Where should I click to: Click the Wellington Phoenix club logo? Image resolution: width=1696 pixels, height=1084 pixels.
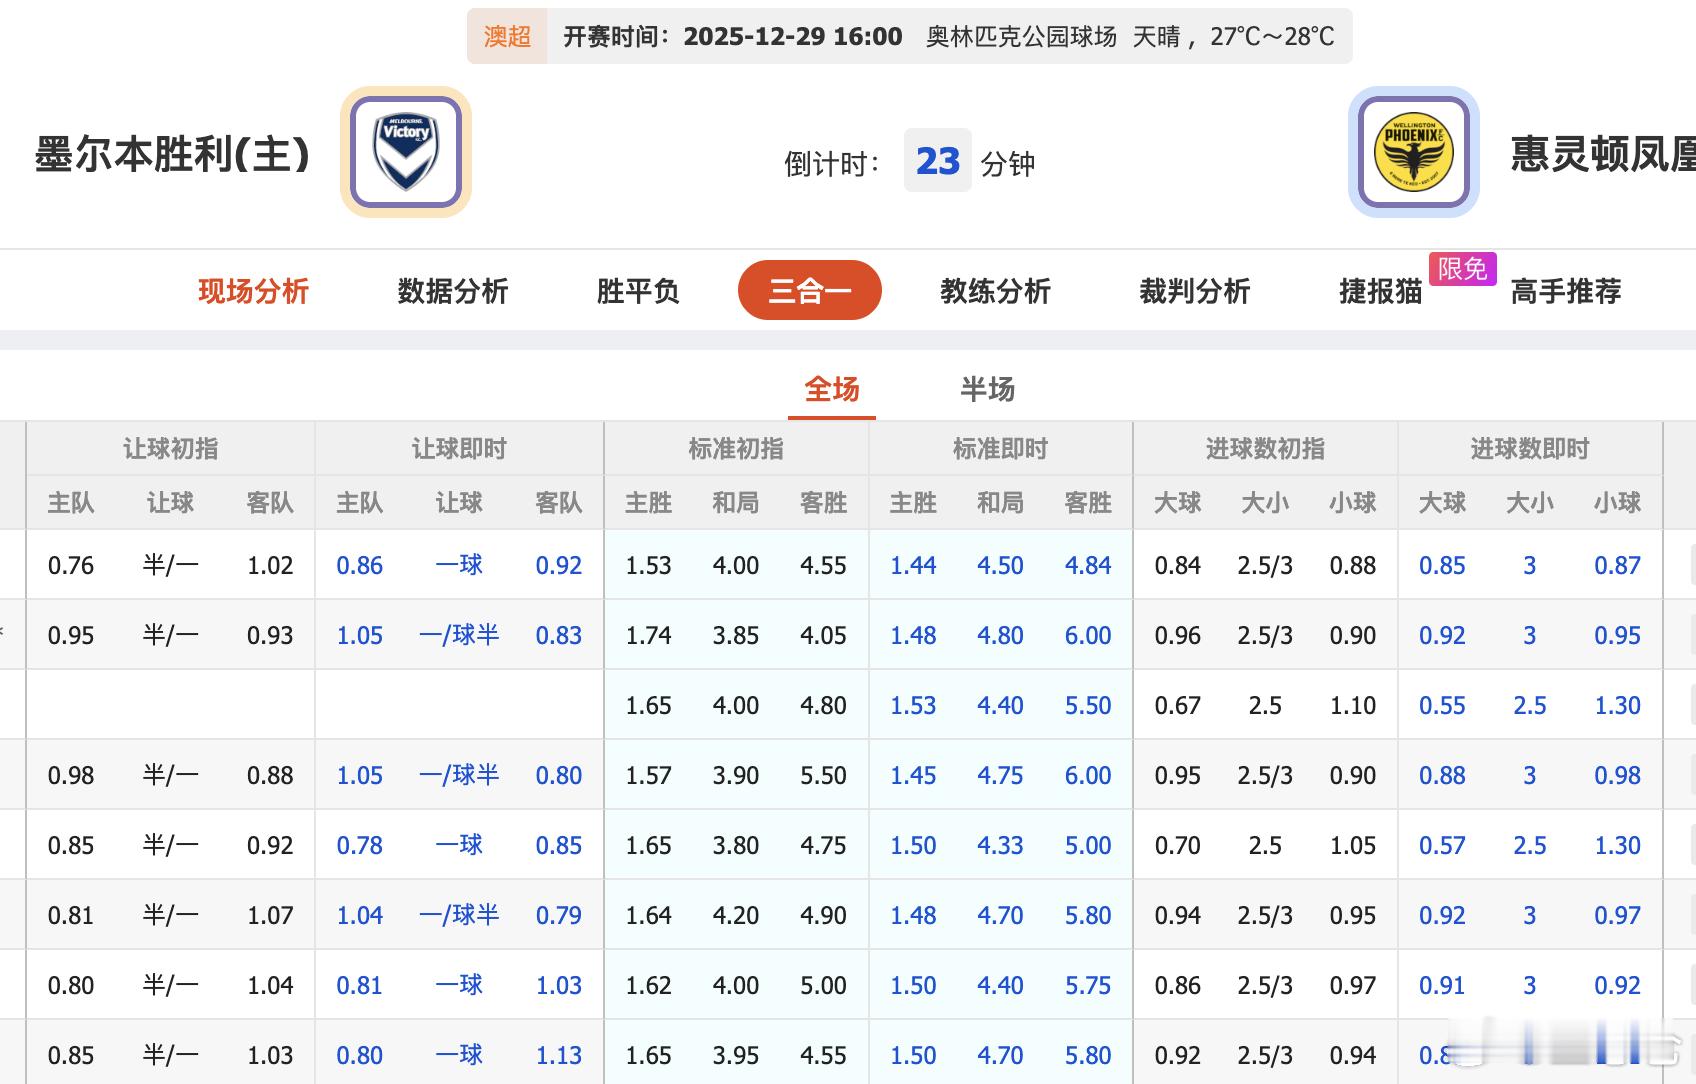(x=1413, y=150)
